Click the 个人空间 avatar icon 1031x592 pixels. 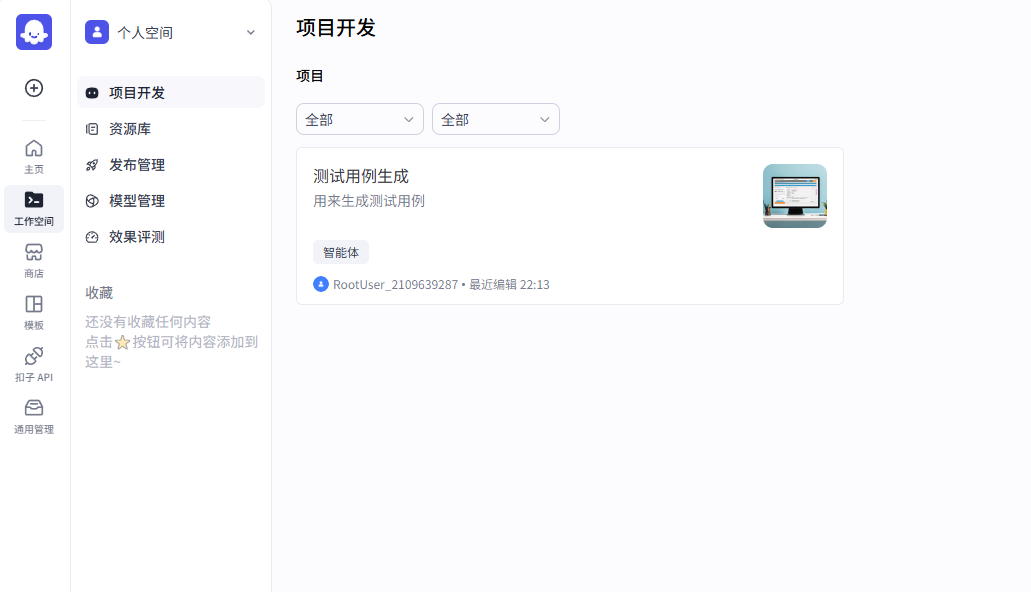[97, 32]
